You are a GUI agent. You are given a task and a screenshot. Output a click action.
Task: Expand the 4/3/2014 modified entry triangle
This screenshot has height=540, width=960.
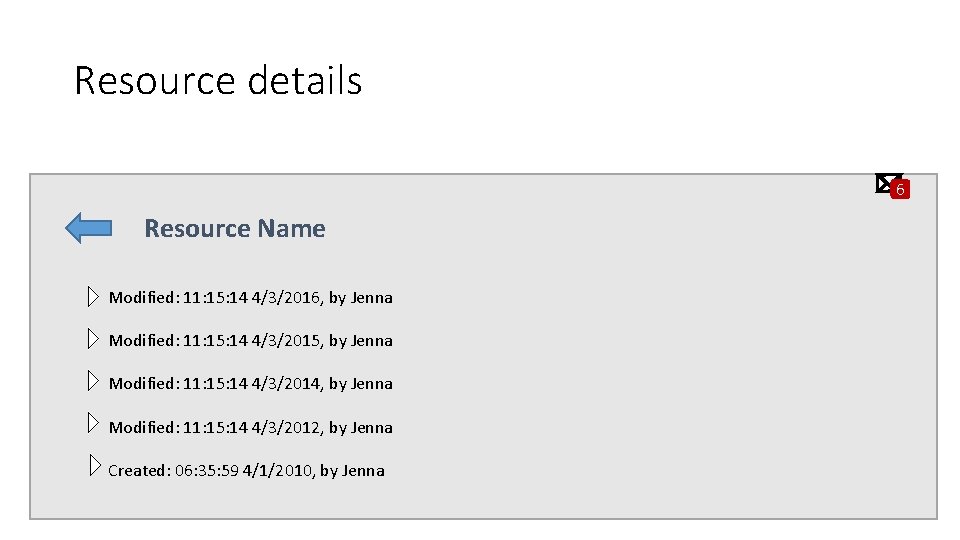pos(93,382)
